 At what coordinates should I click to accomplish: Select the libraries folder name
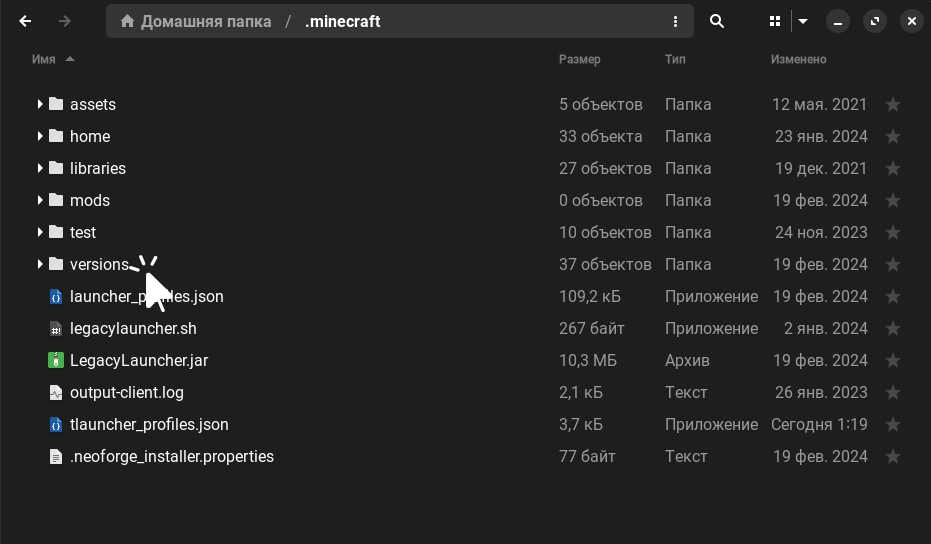pos(98,169)
